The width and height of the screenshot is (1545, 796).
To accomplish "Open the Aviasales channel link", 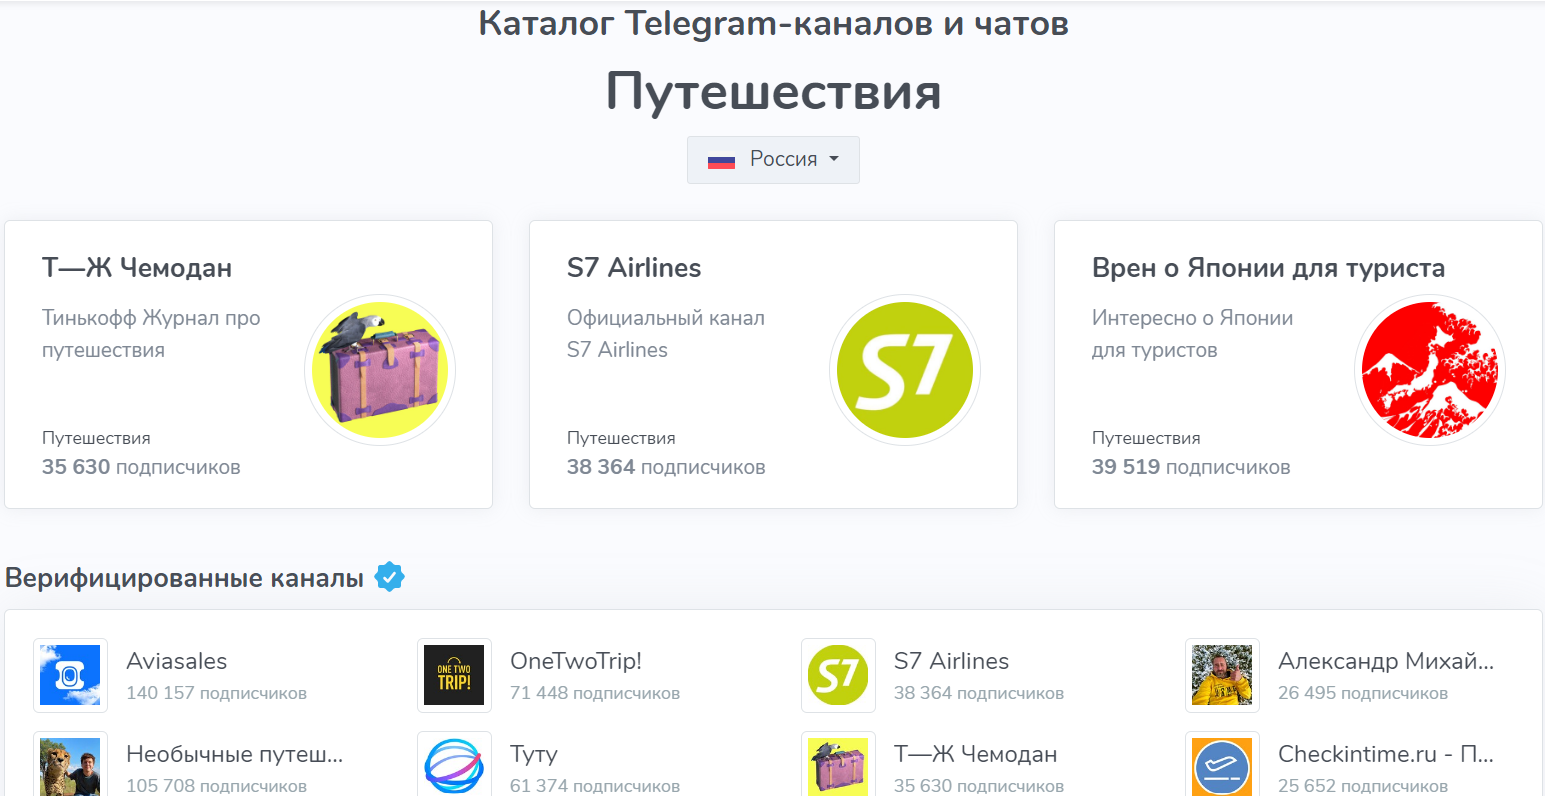I will tap(177, 661).
